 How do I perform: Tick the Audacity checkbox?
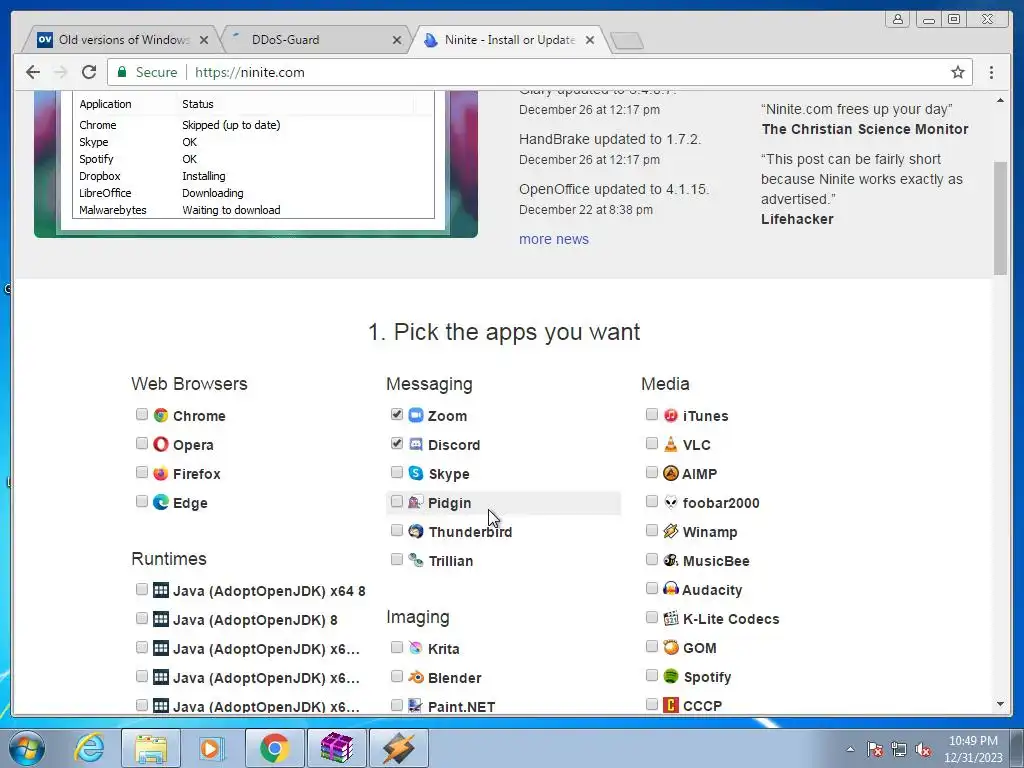point(651,588)
